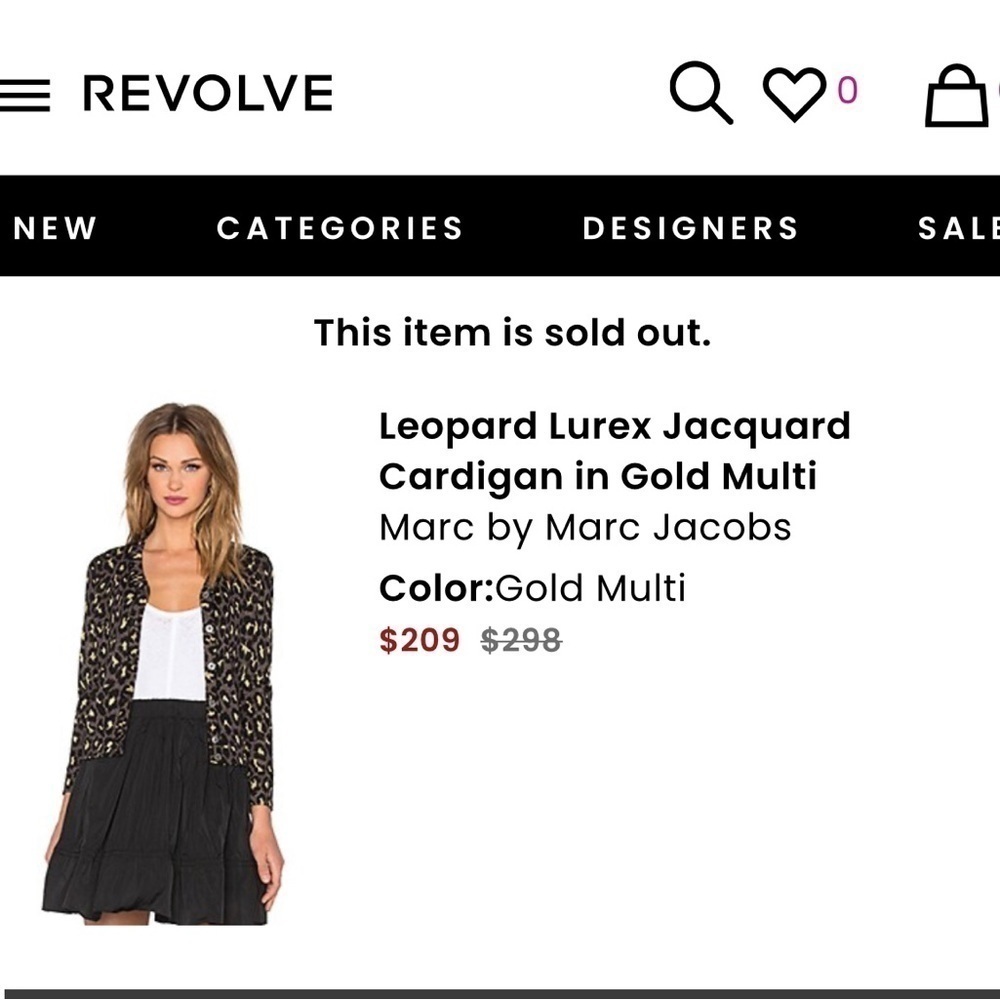This screenshot has width=1000, height=1000.
Task: Click the REVOLVE logo
Action: click(x=207, y=94)
